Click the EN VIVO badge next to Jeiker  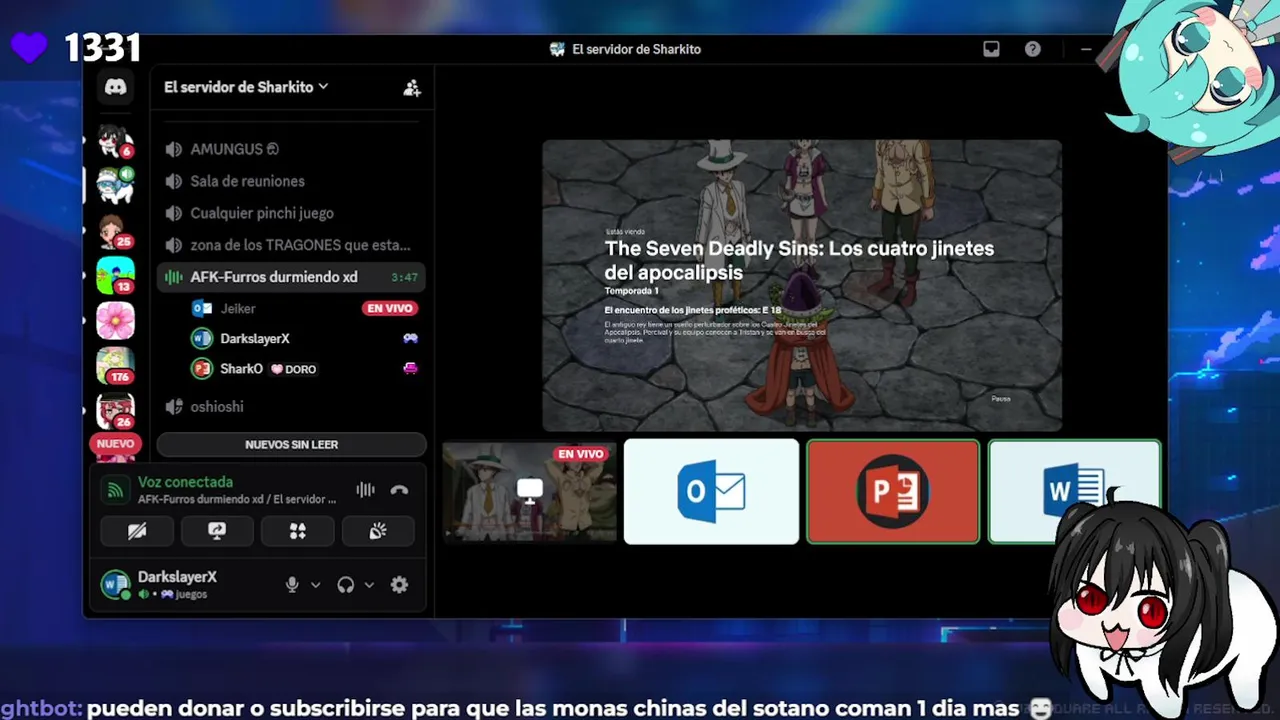390,309
